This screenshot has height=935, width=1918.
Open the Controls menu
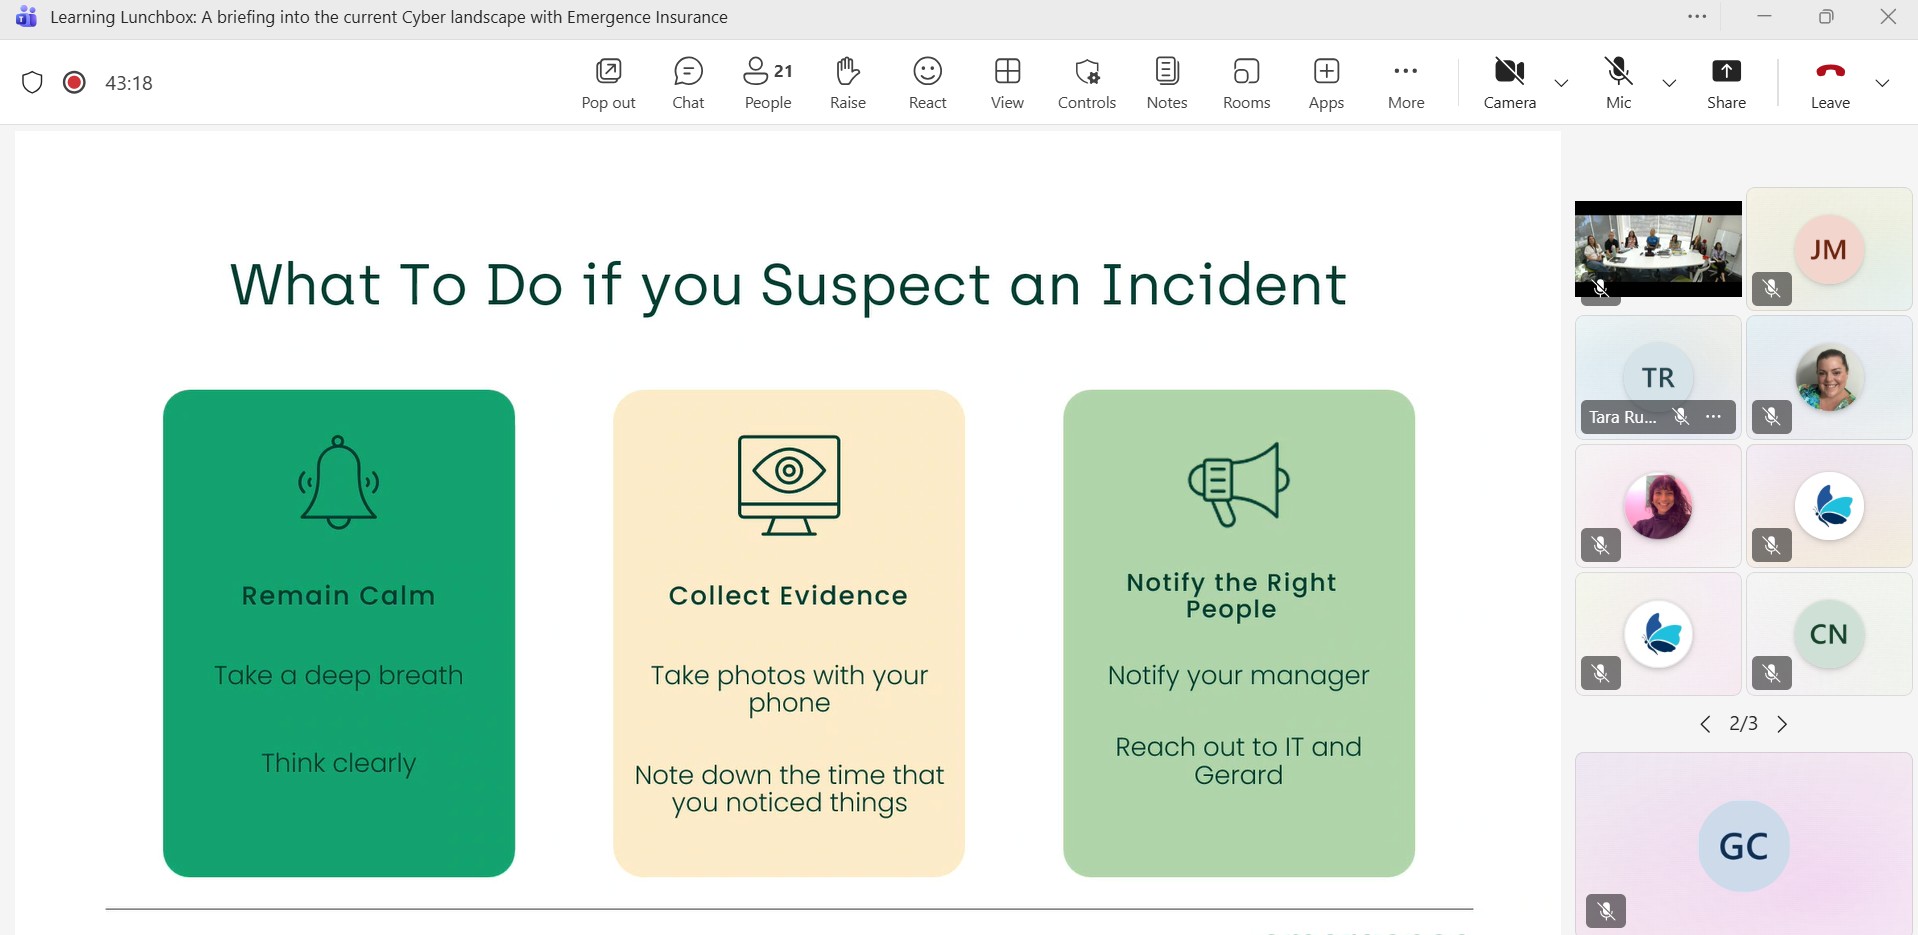pos(1086,83)
